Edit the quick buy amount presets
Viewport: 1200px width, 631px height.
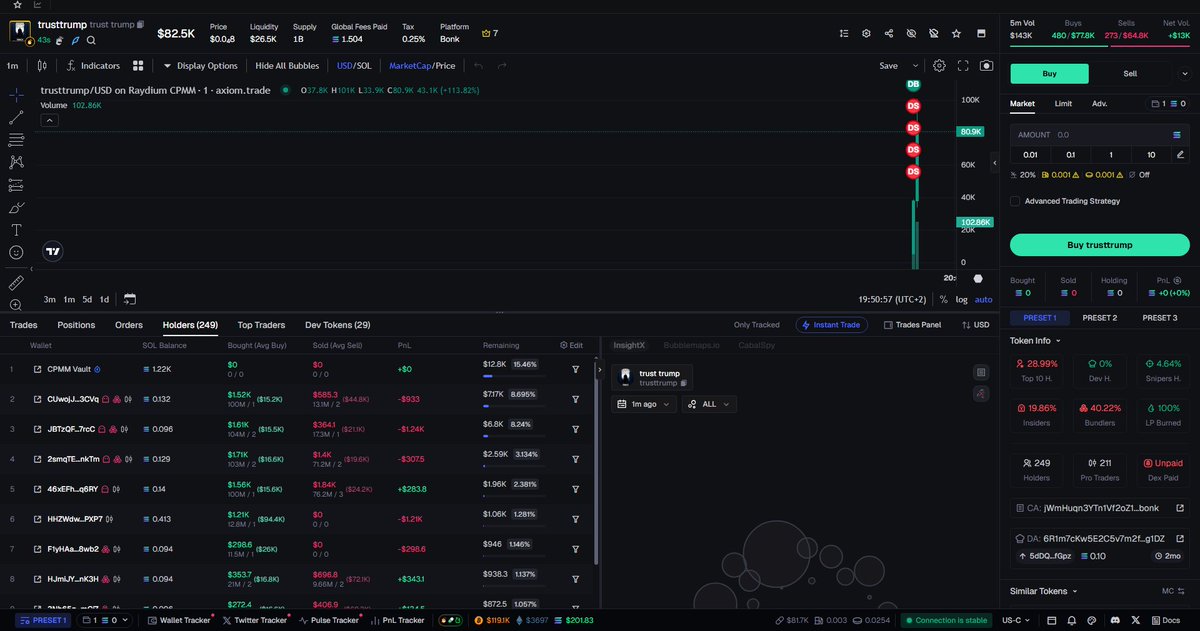pyautogui.click(x=1180, y=154)
